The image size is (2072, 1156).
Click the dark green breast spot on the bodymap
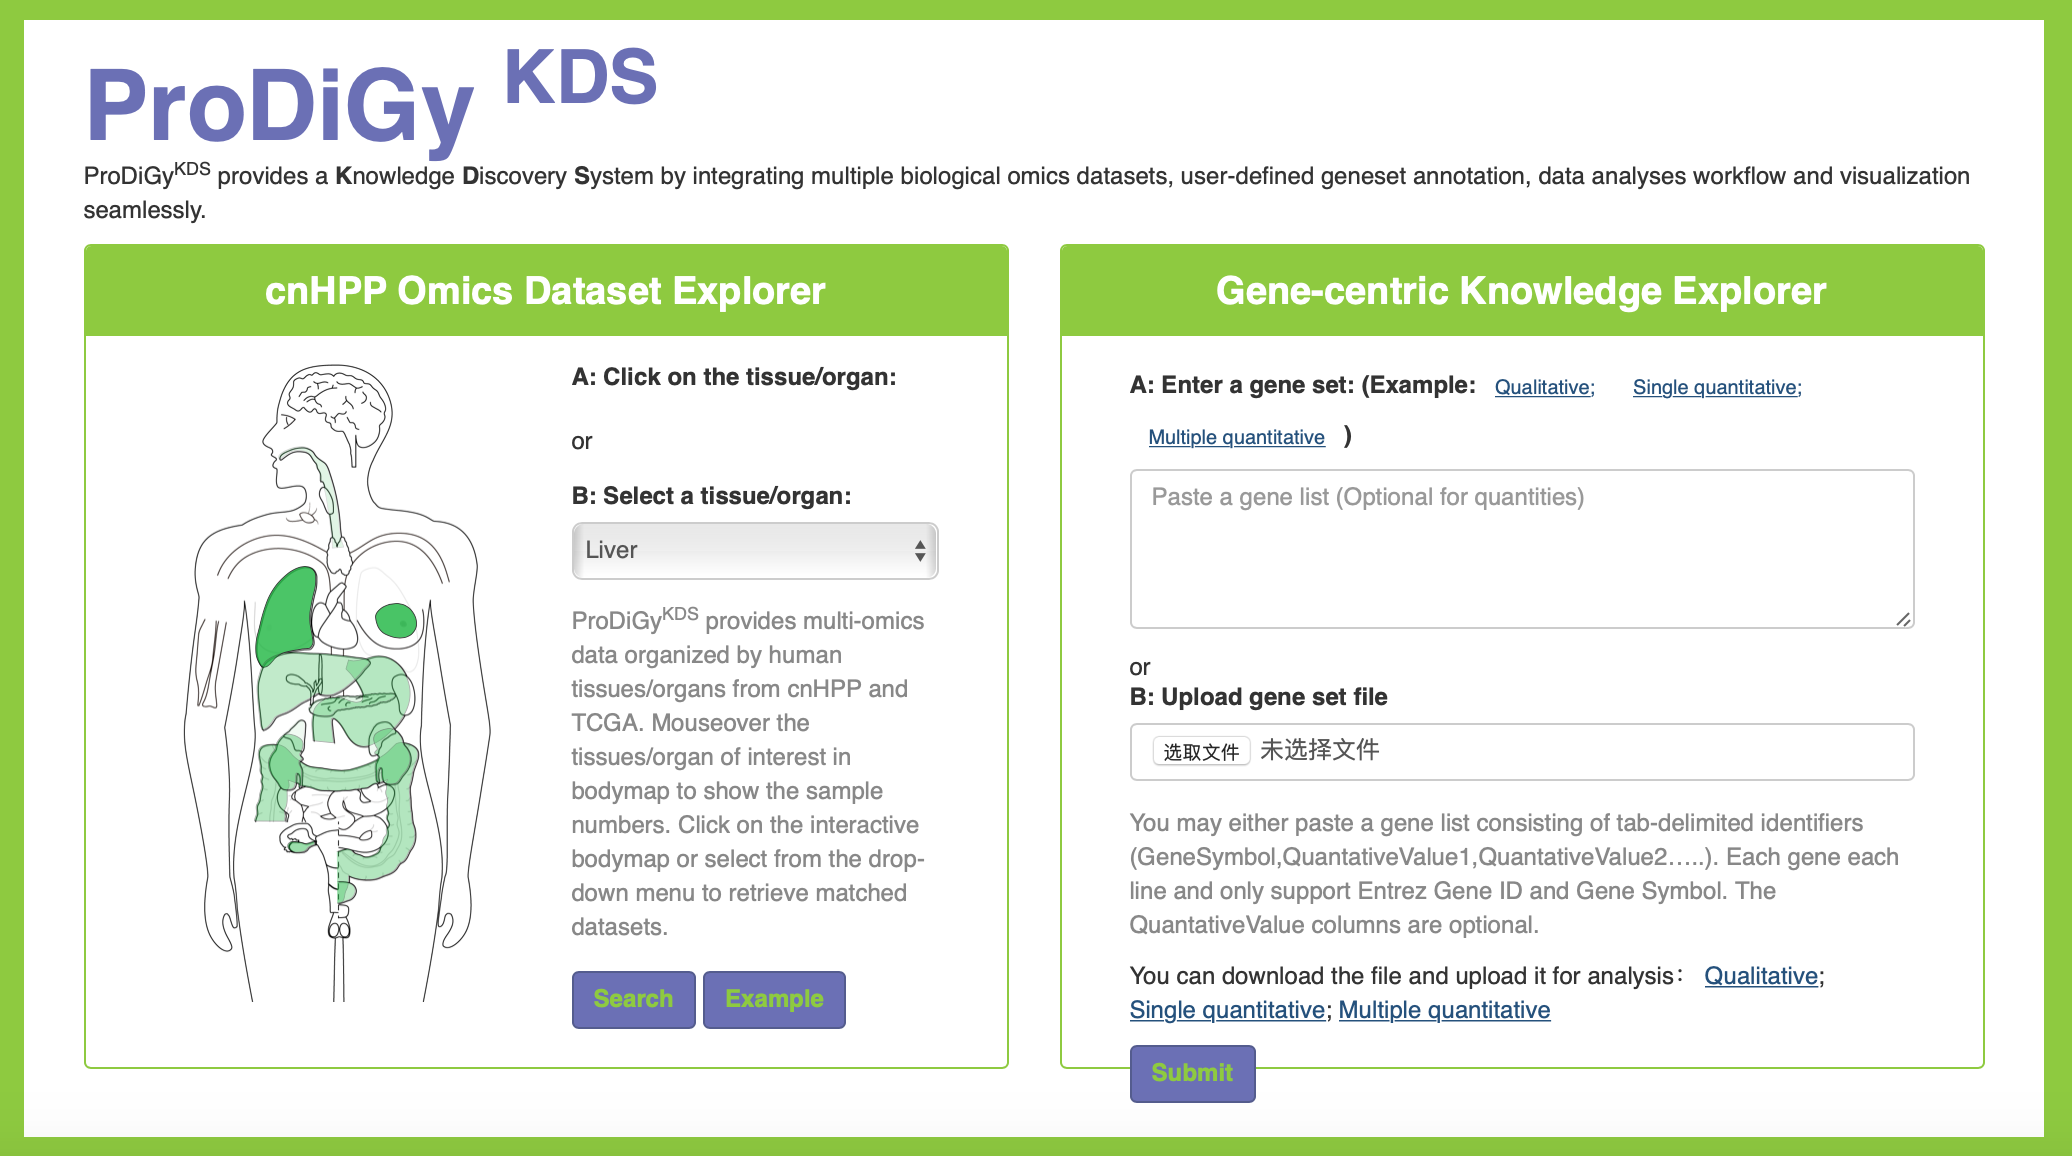pyautogui.click(x=395, y=621)
